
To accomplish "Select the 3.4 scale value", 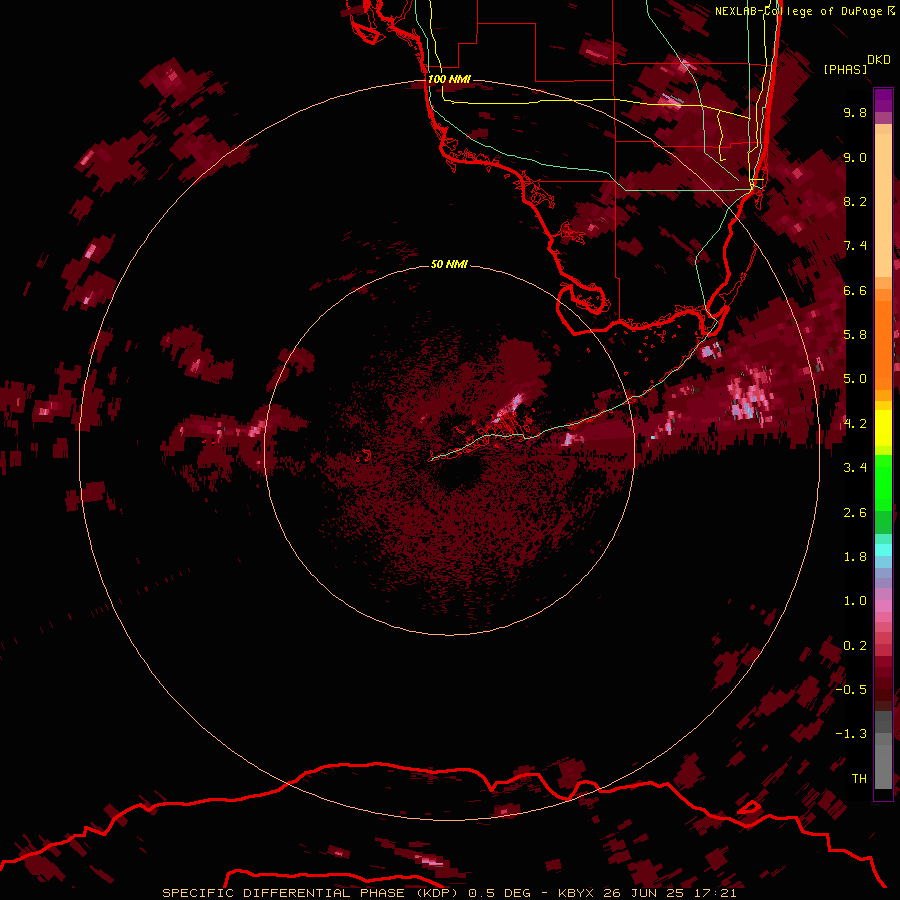I will click(855, 468).
